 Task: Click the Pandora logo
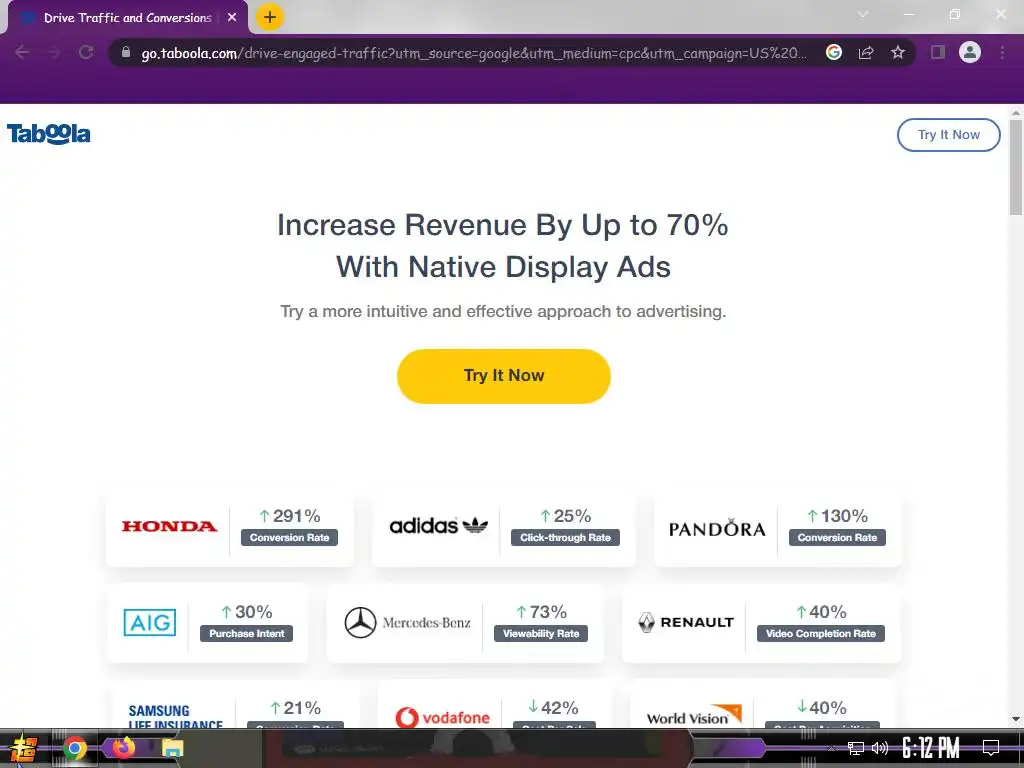coord(717,528)
